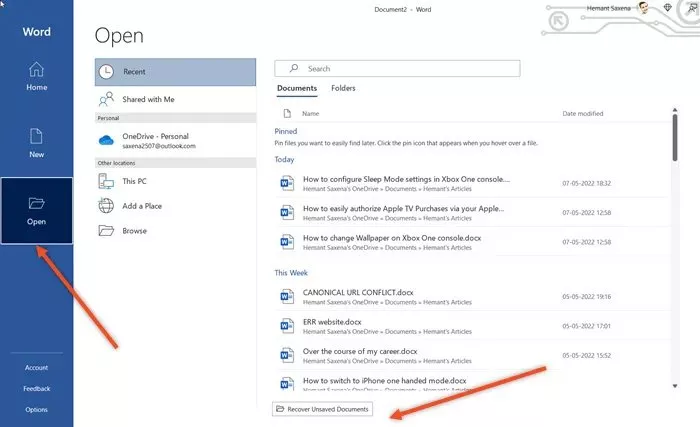700x427 pixels.
Task: Open Over the course of my career.docx
Action: (x=471, y=356)
